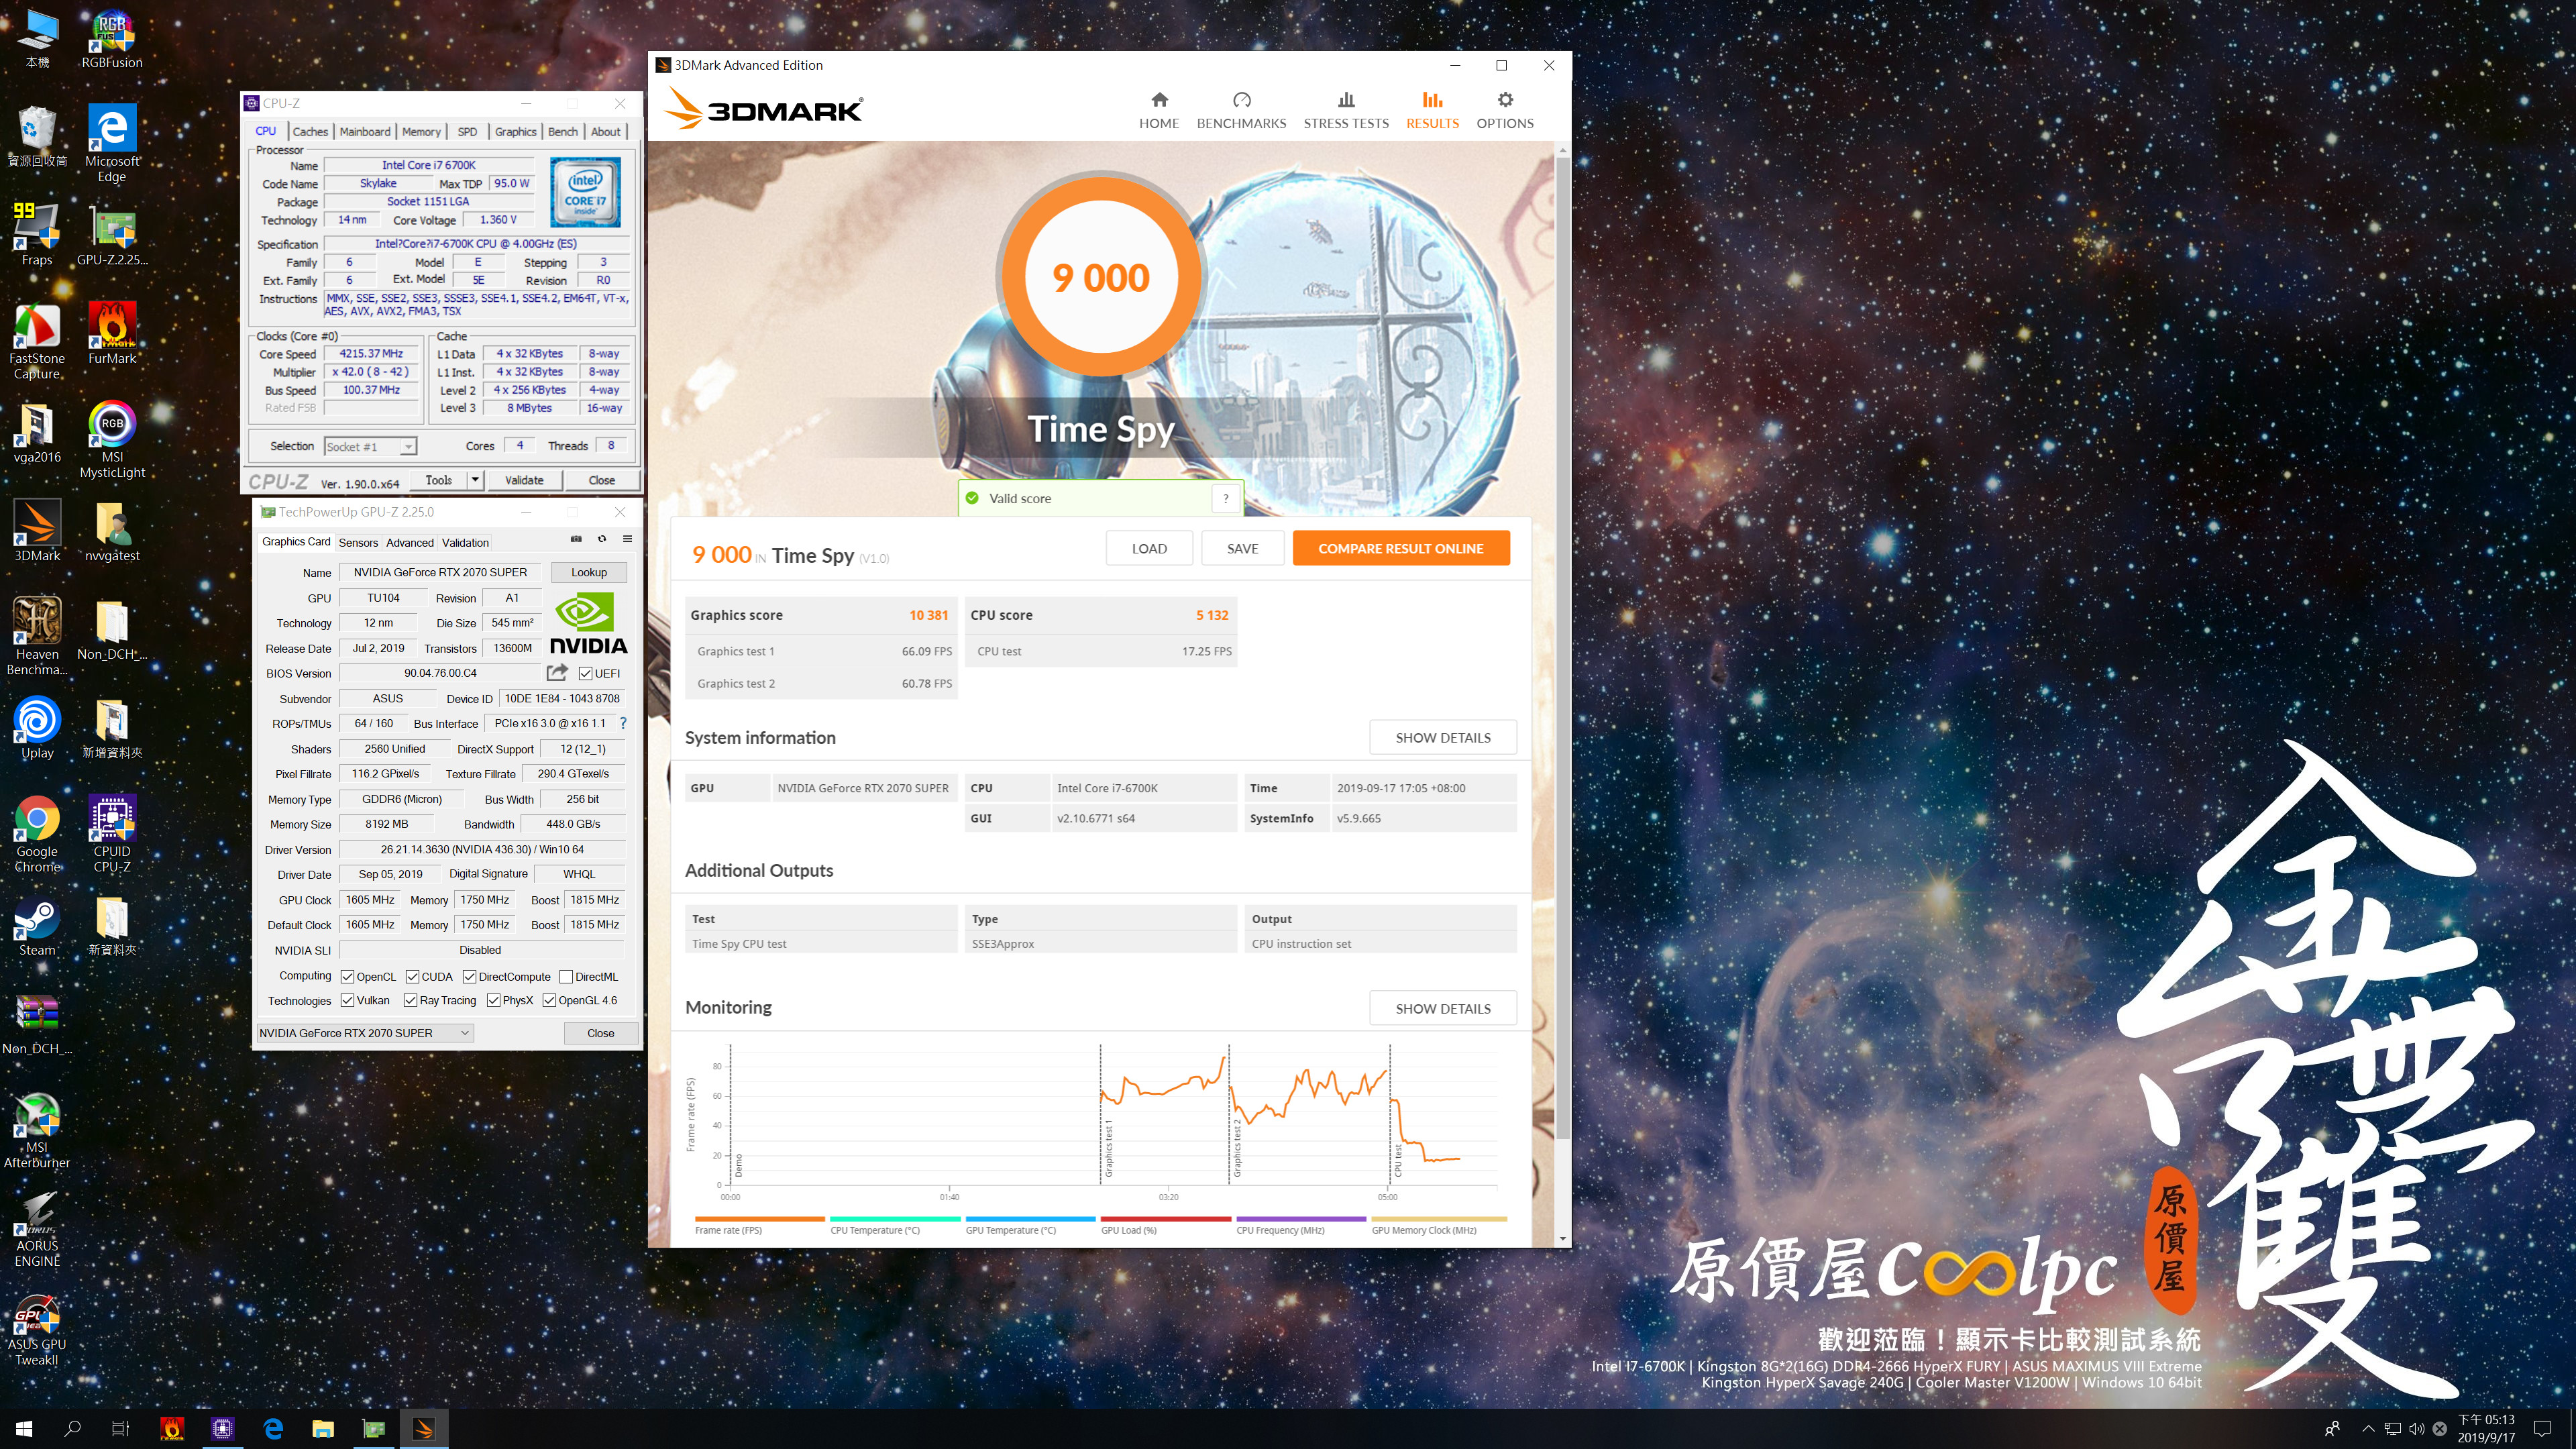Viewport: 2576px width, 1449px height.
Task: Click the BIOS export share icon in GPU-Z
Action: pyautogui.click(x=557, y=673)
